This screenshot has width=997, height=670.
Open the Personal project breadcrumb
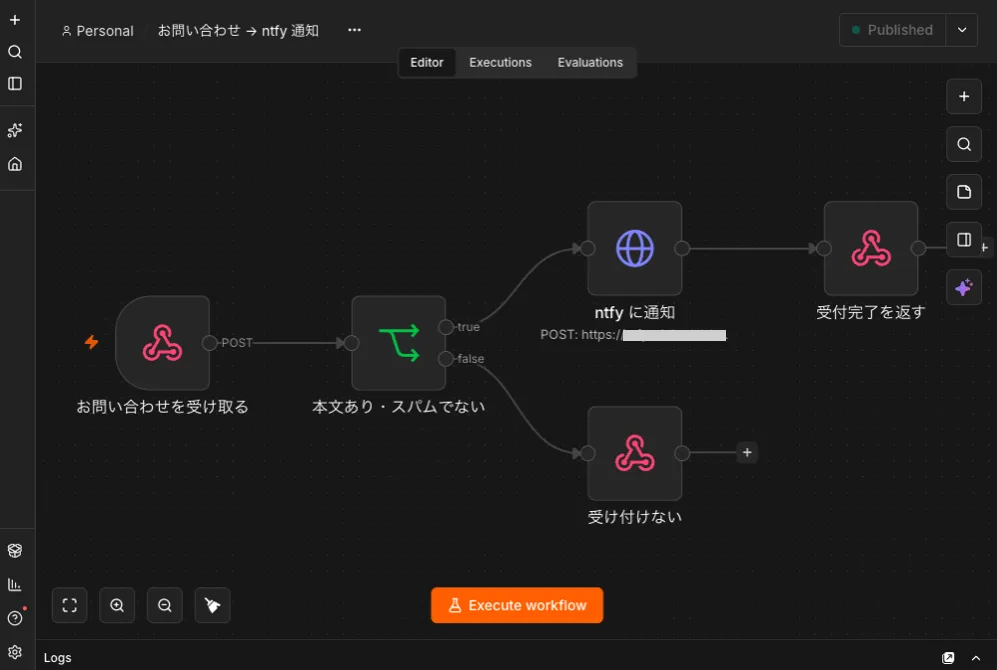(x=98, y=31)
